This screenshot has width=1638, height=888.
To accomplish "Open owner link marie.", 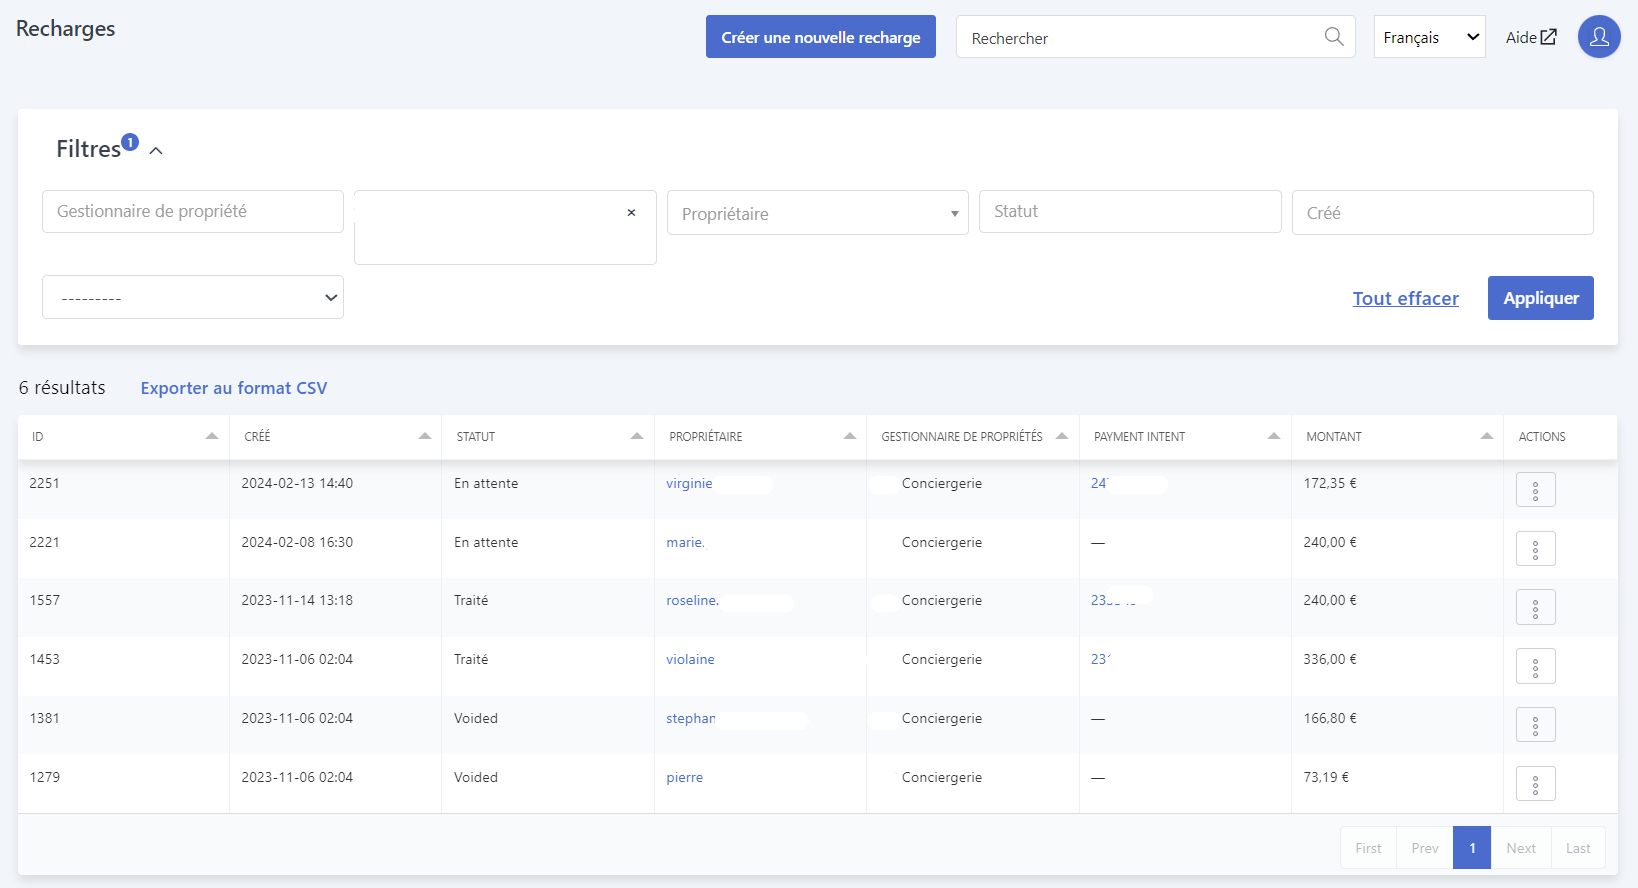I will click(685, 543).
